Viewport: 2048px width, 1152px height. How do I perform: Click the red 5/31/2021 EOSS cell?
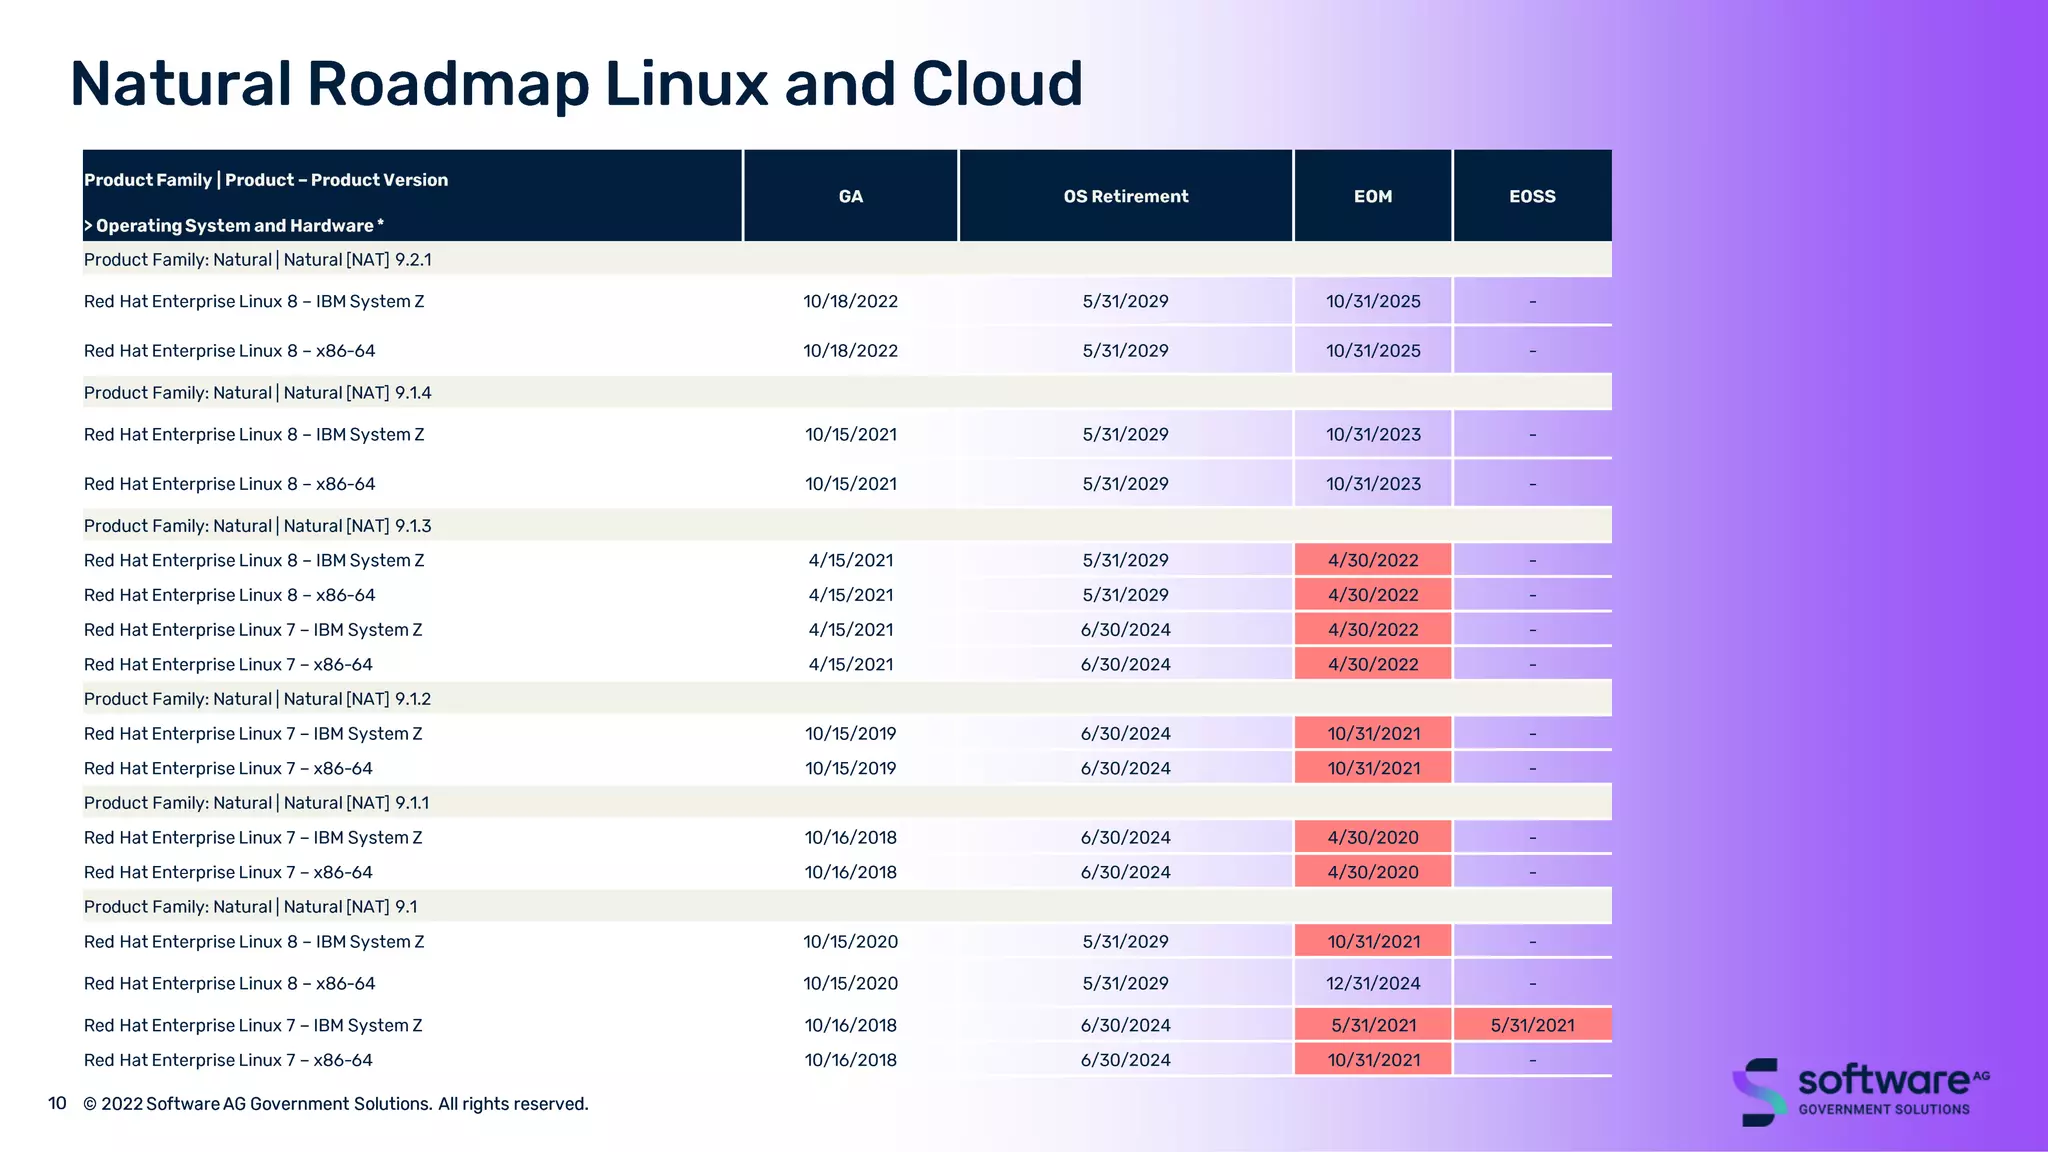(x=1532, y=1025)
